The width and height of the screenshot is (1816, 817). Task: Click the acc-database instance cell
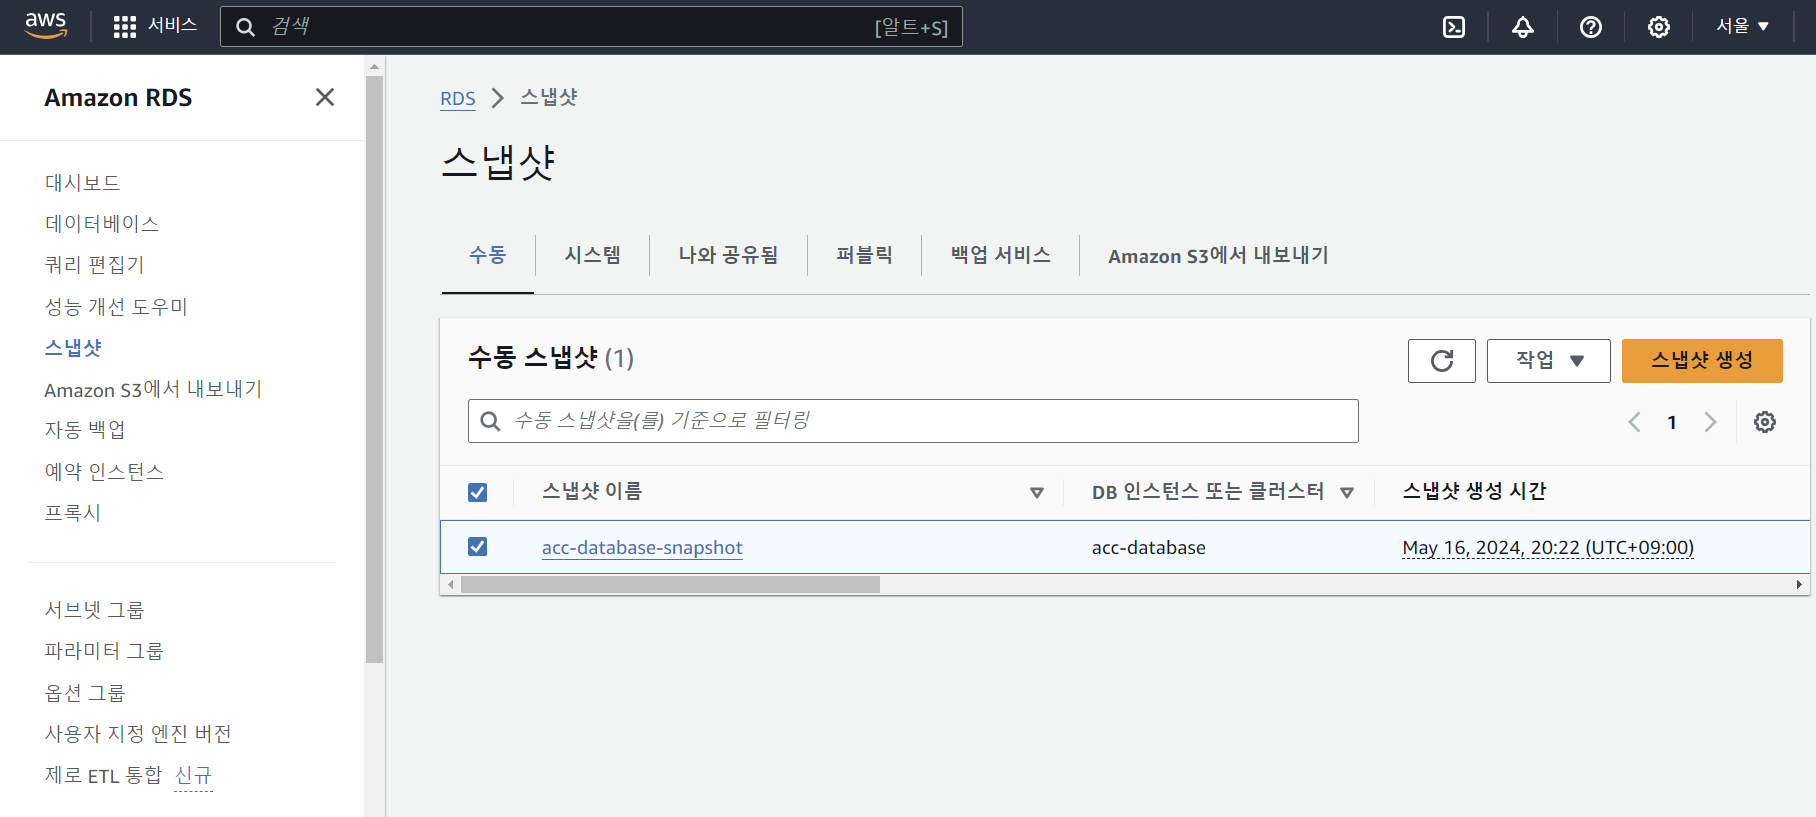(1148, 547)
